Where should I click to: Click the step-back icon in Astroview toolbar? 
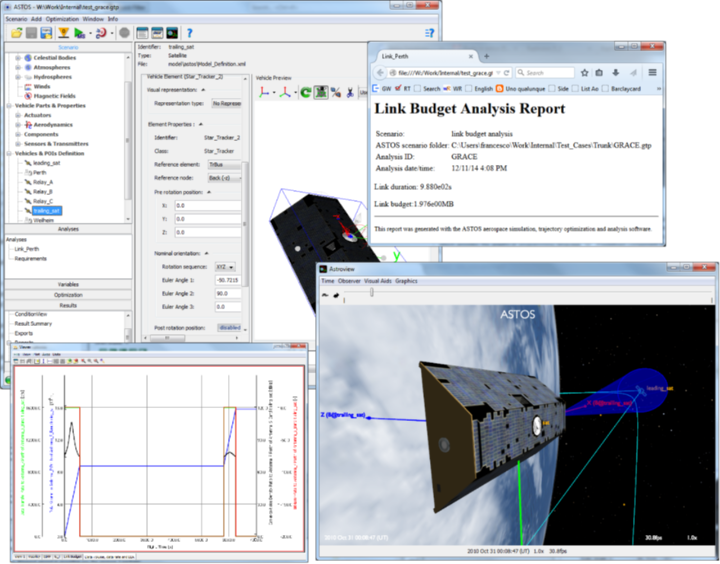(x=325, y=295)
